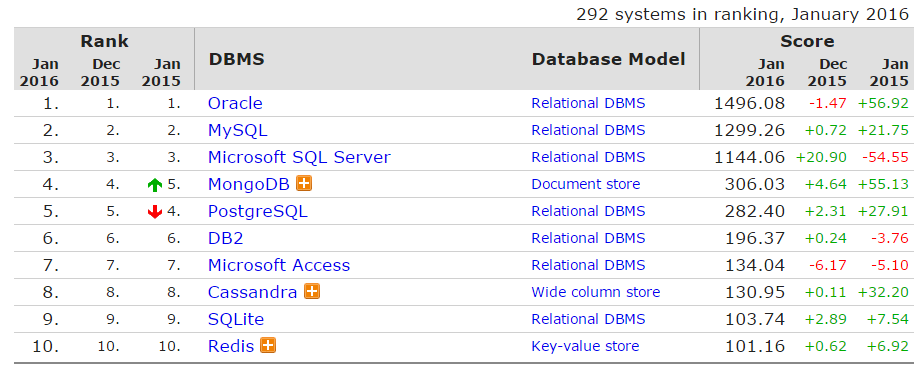Click the Document store model link

pos(585,184)
